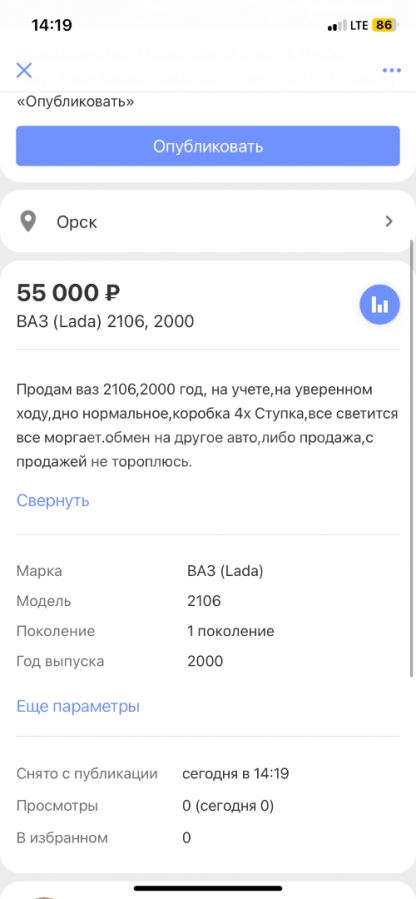Tap the blue price statistics chart icon
The height and width of the screenshot is (899, 416).
pyautogui.click(x=379, y=304)
